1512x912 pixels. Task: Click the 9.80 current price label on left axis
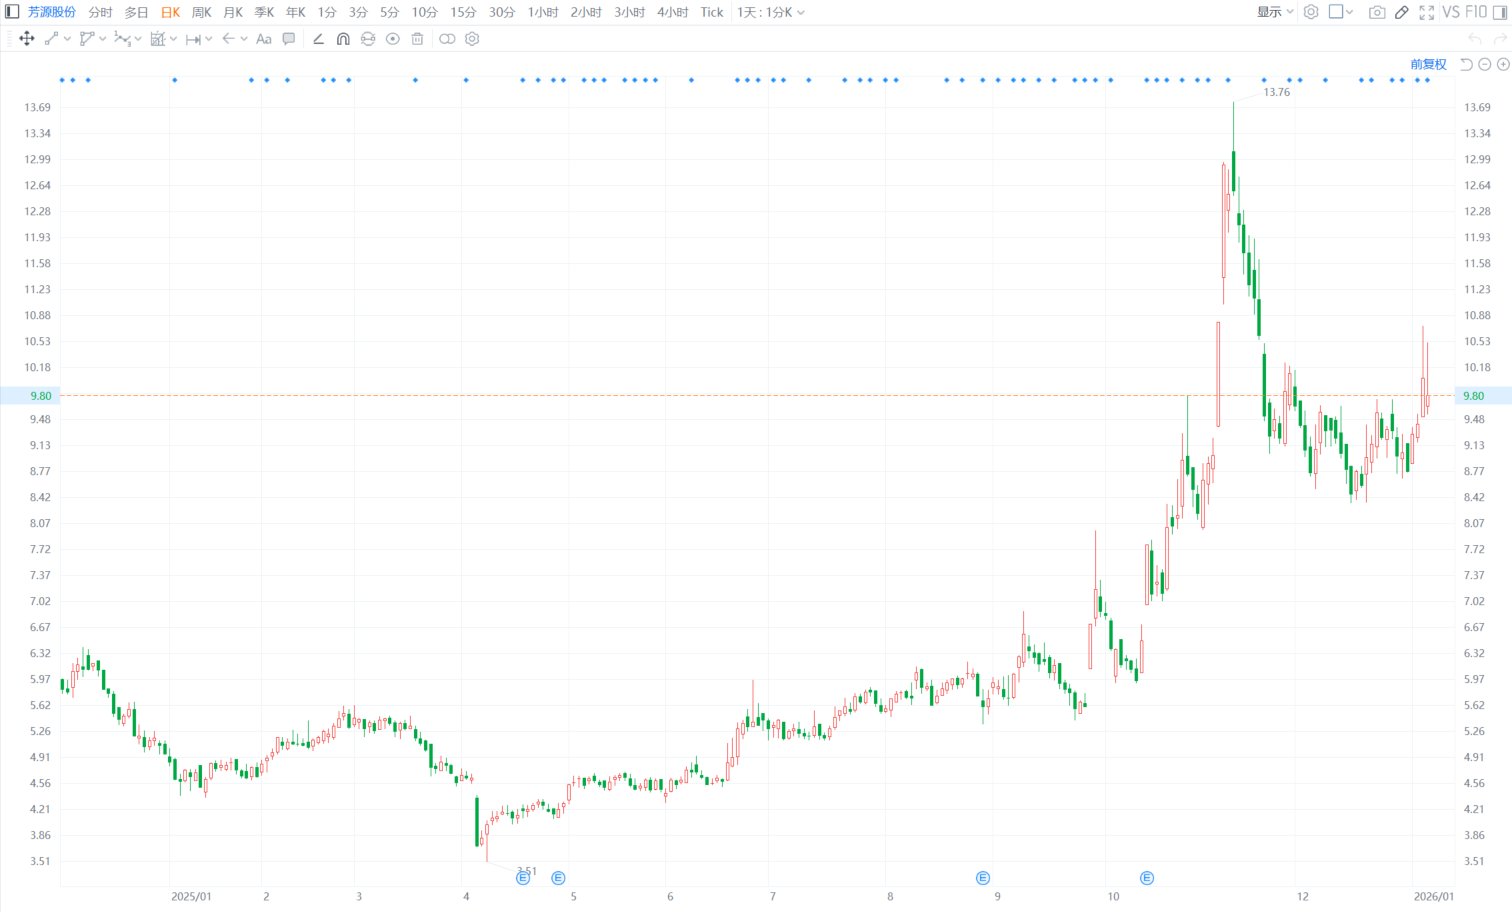point(40,396)
